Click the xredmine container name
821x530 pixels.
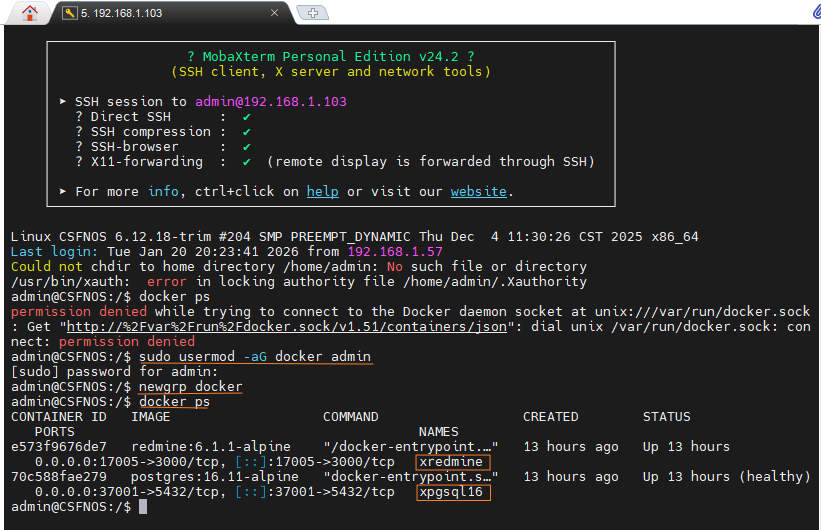453,462
